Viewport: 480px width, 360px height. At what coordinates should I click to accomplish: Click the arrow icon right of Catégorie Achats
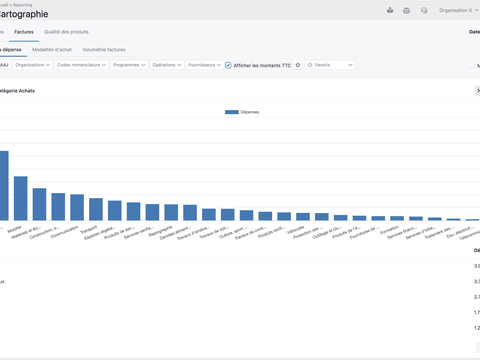[478, 91]
